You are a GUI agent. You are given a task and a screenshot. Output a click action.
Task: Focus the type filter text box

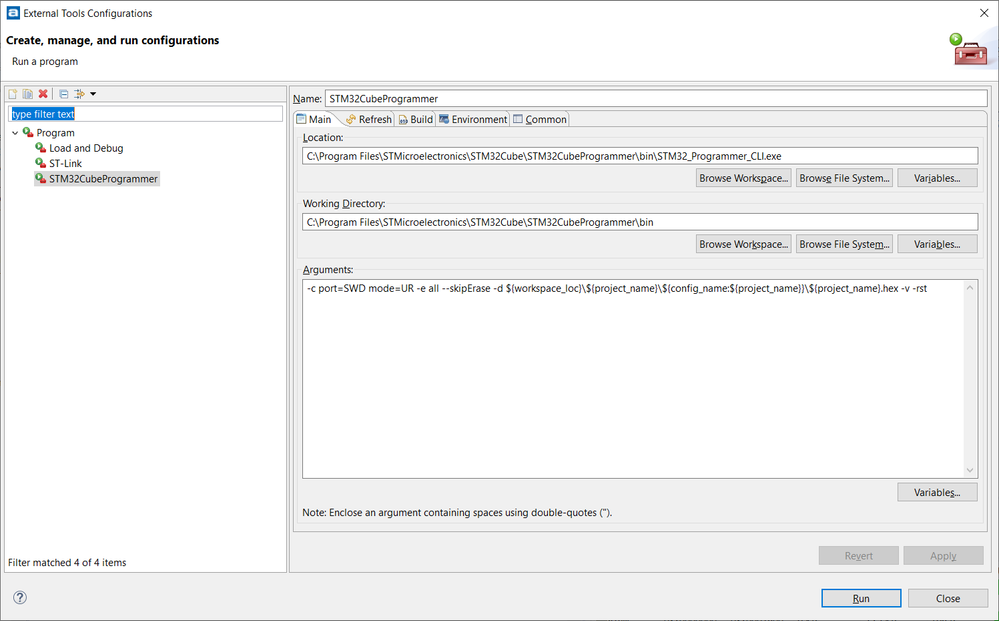[x=145, y=114]
